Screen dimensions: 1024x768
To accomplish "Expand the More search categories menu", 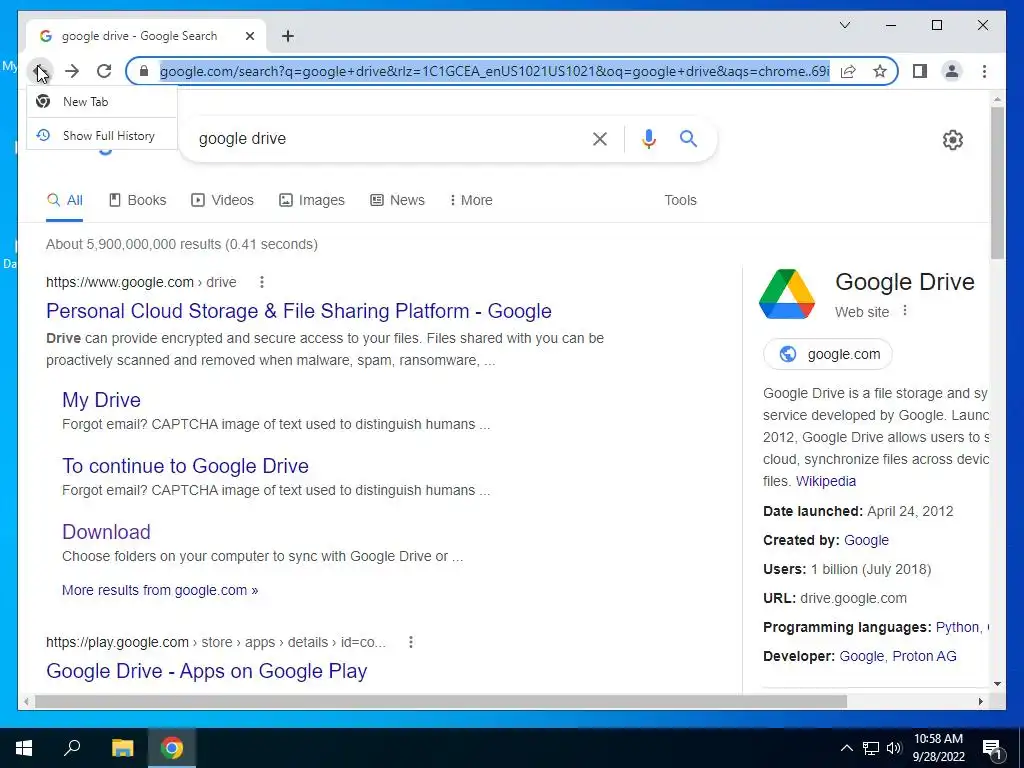I will (471, 200).
